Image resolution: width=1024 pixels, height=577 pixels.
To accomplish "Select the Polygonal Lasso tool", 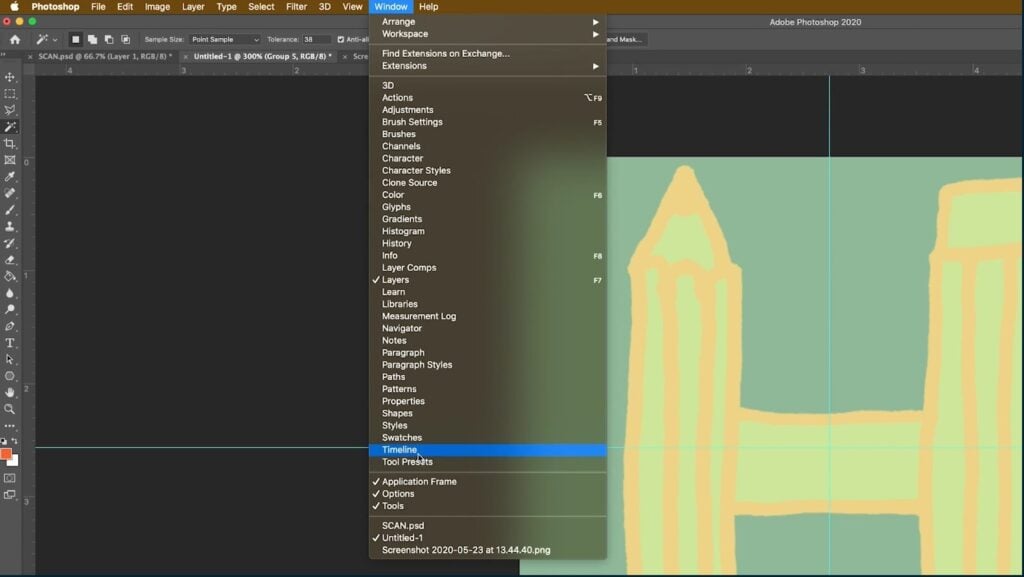I will 10,110.
